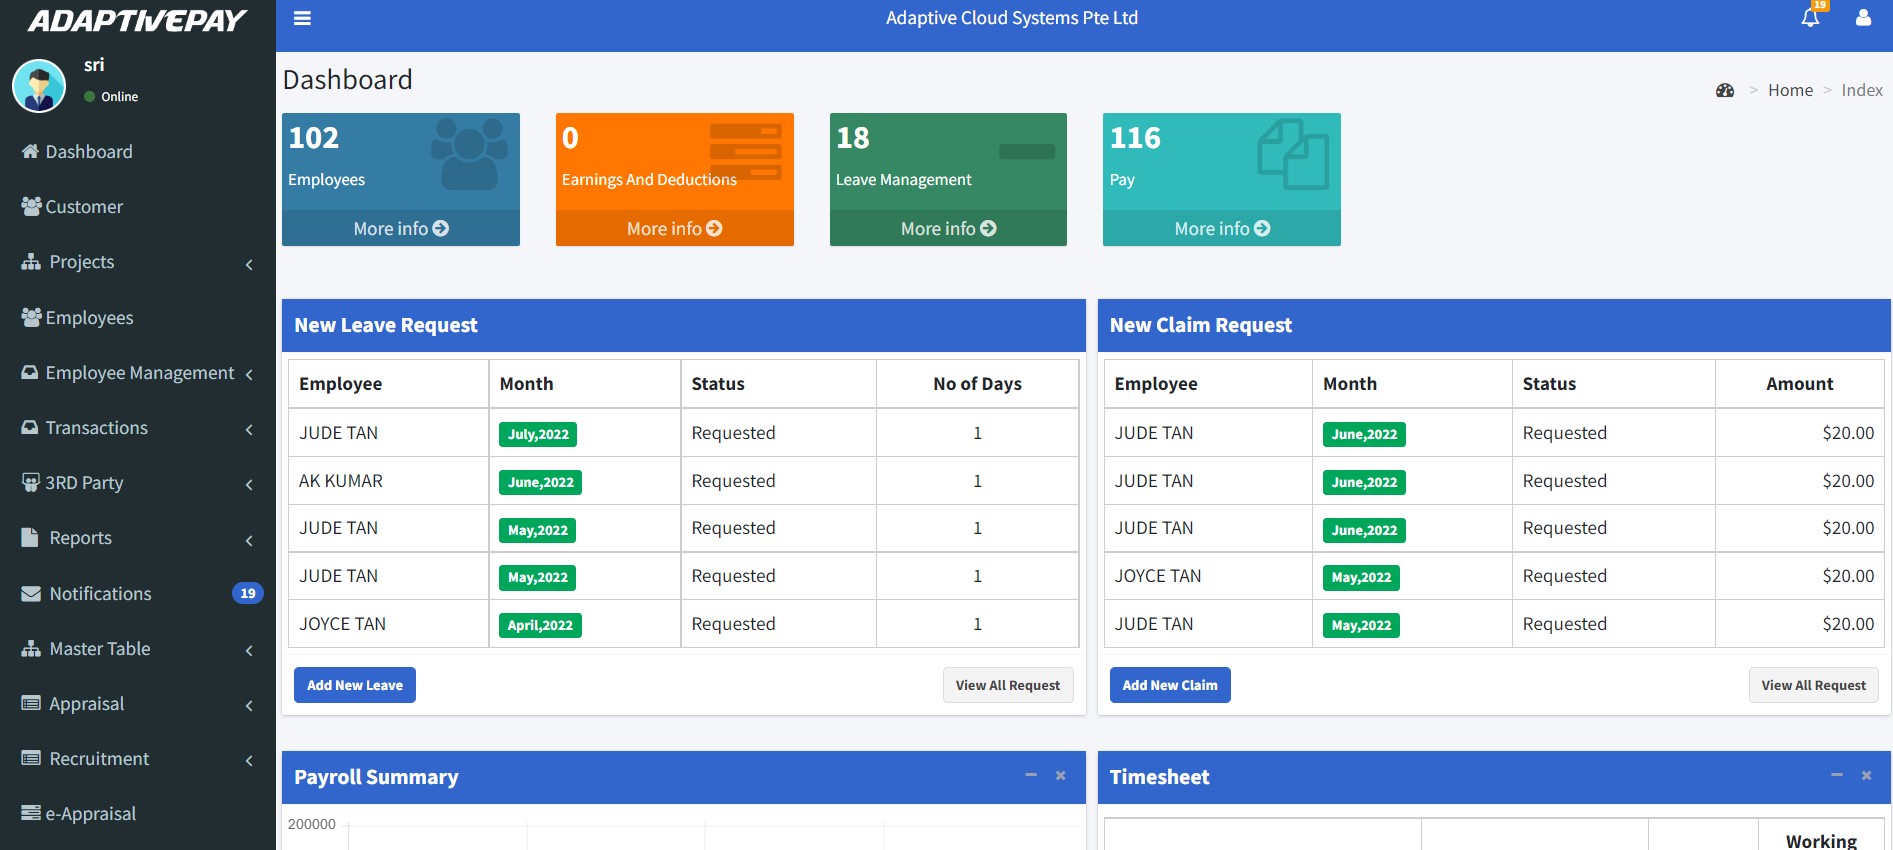1893x850 pixels.
Task: Expand the 3RD Party submenu chevron
Action: pos(249,485)
